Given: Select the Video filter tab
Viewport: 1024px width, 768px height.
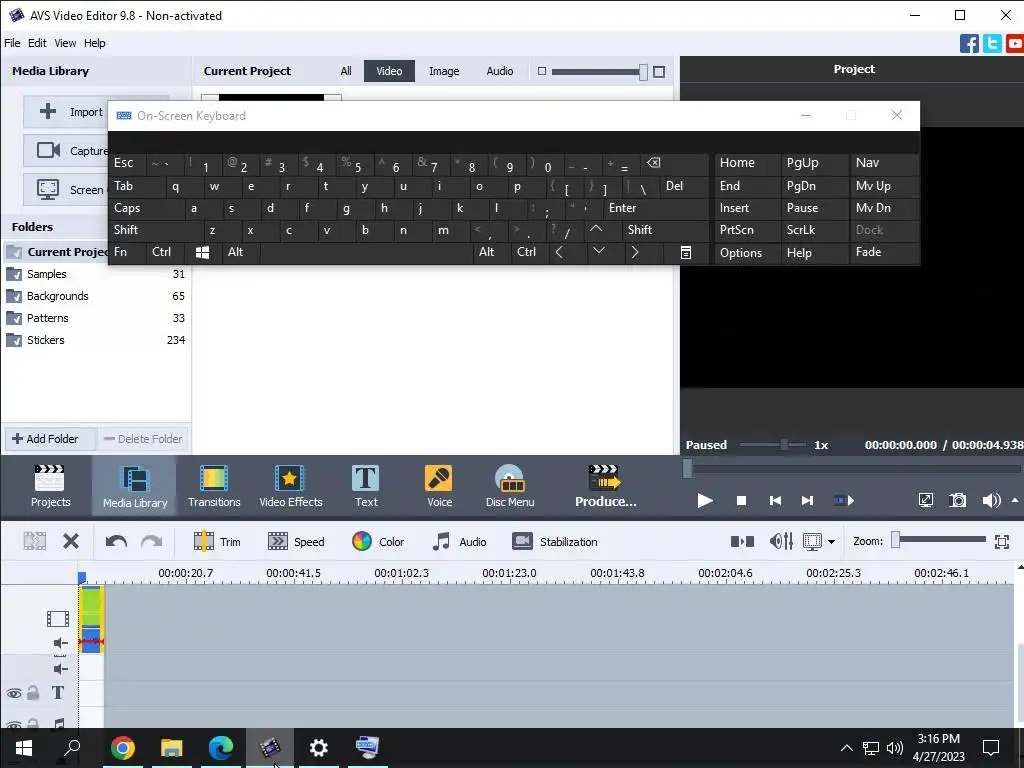Looking at the screenshot, I should (x=389, y=71).
